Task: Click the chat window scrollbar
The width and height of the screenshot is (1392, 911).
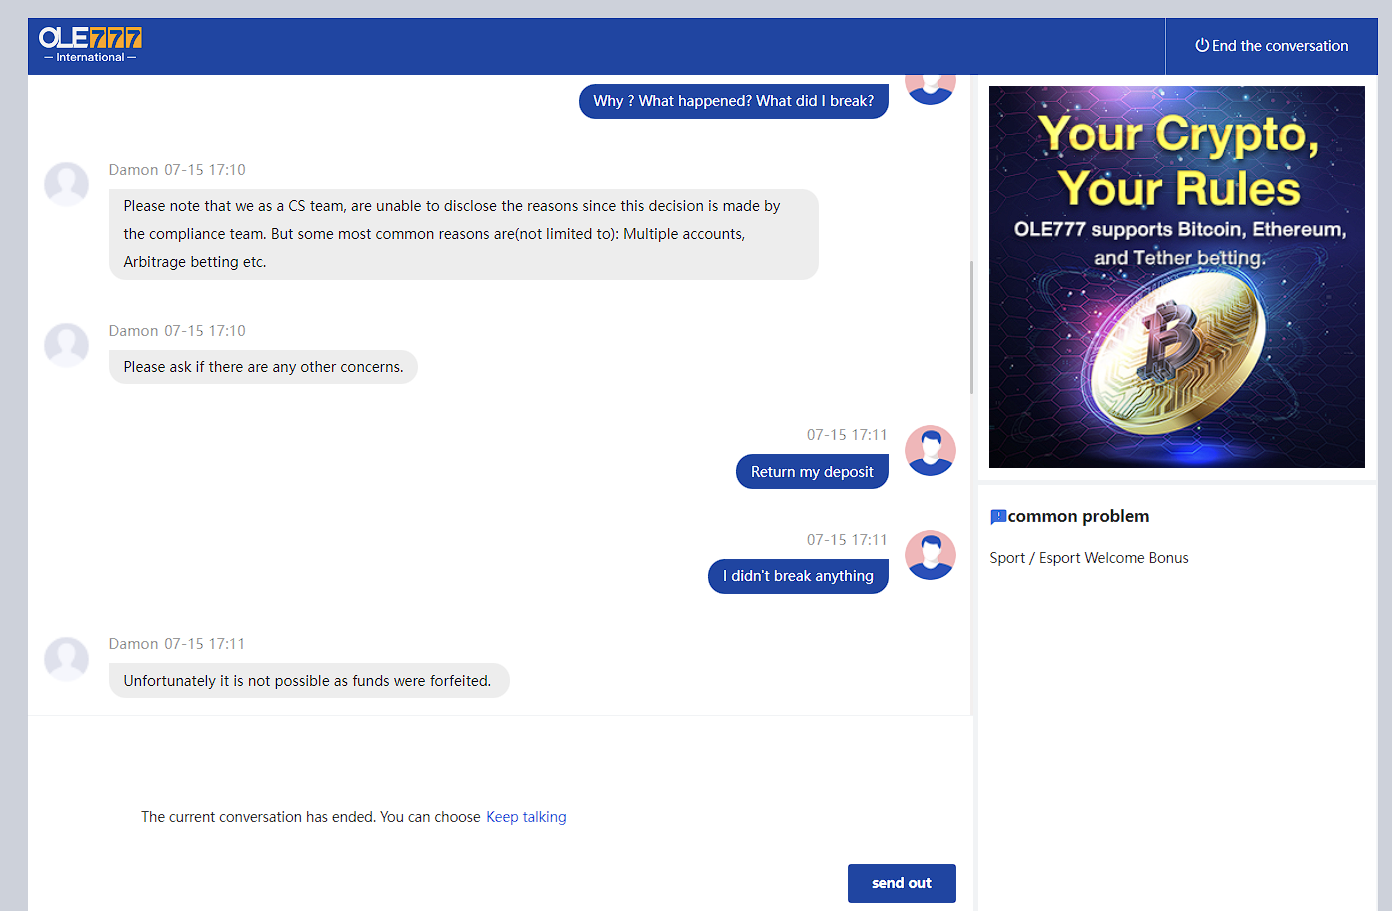Action: 971,327
